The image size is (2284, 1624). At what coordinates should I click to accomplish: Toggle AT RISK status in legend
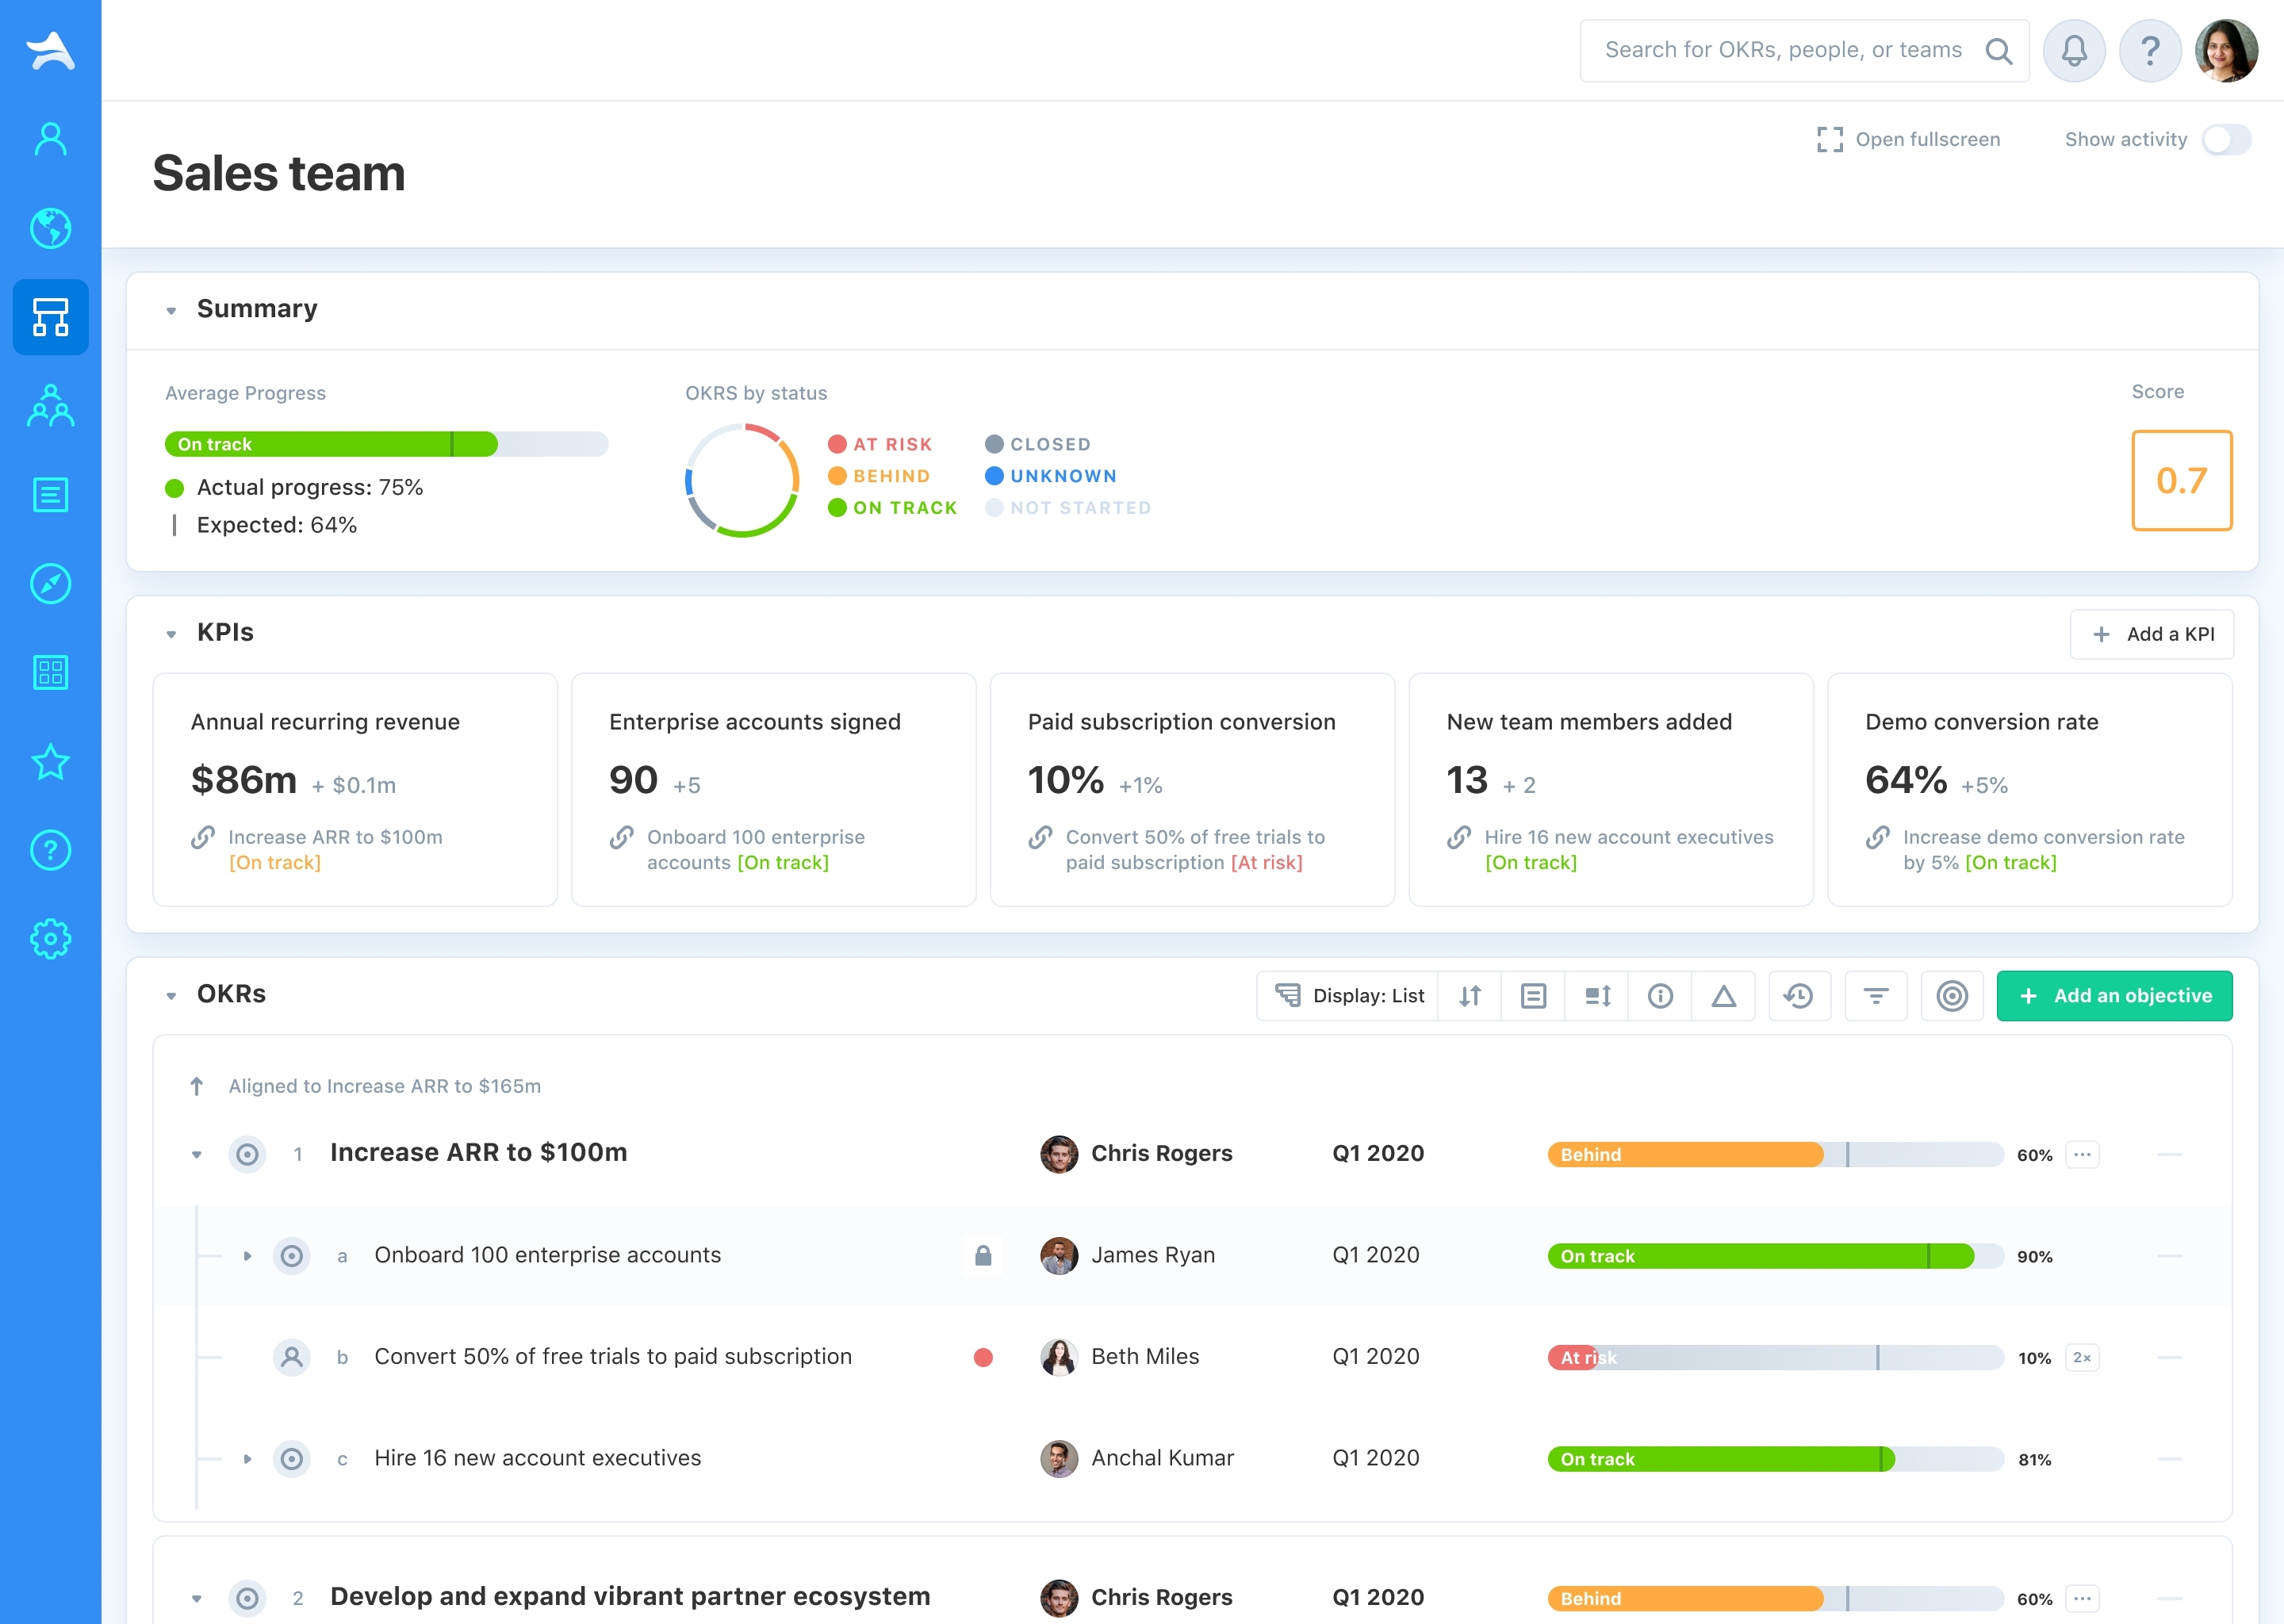pyautogui.click(x=880, y=444)
